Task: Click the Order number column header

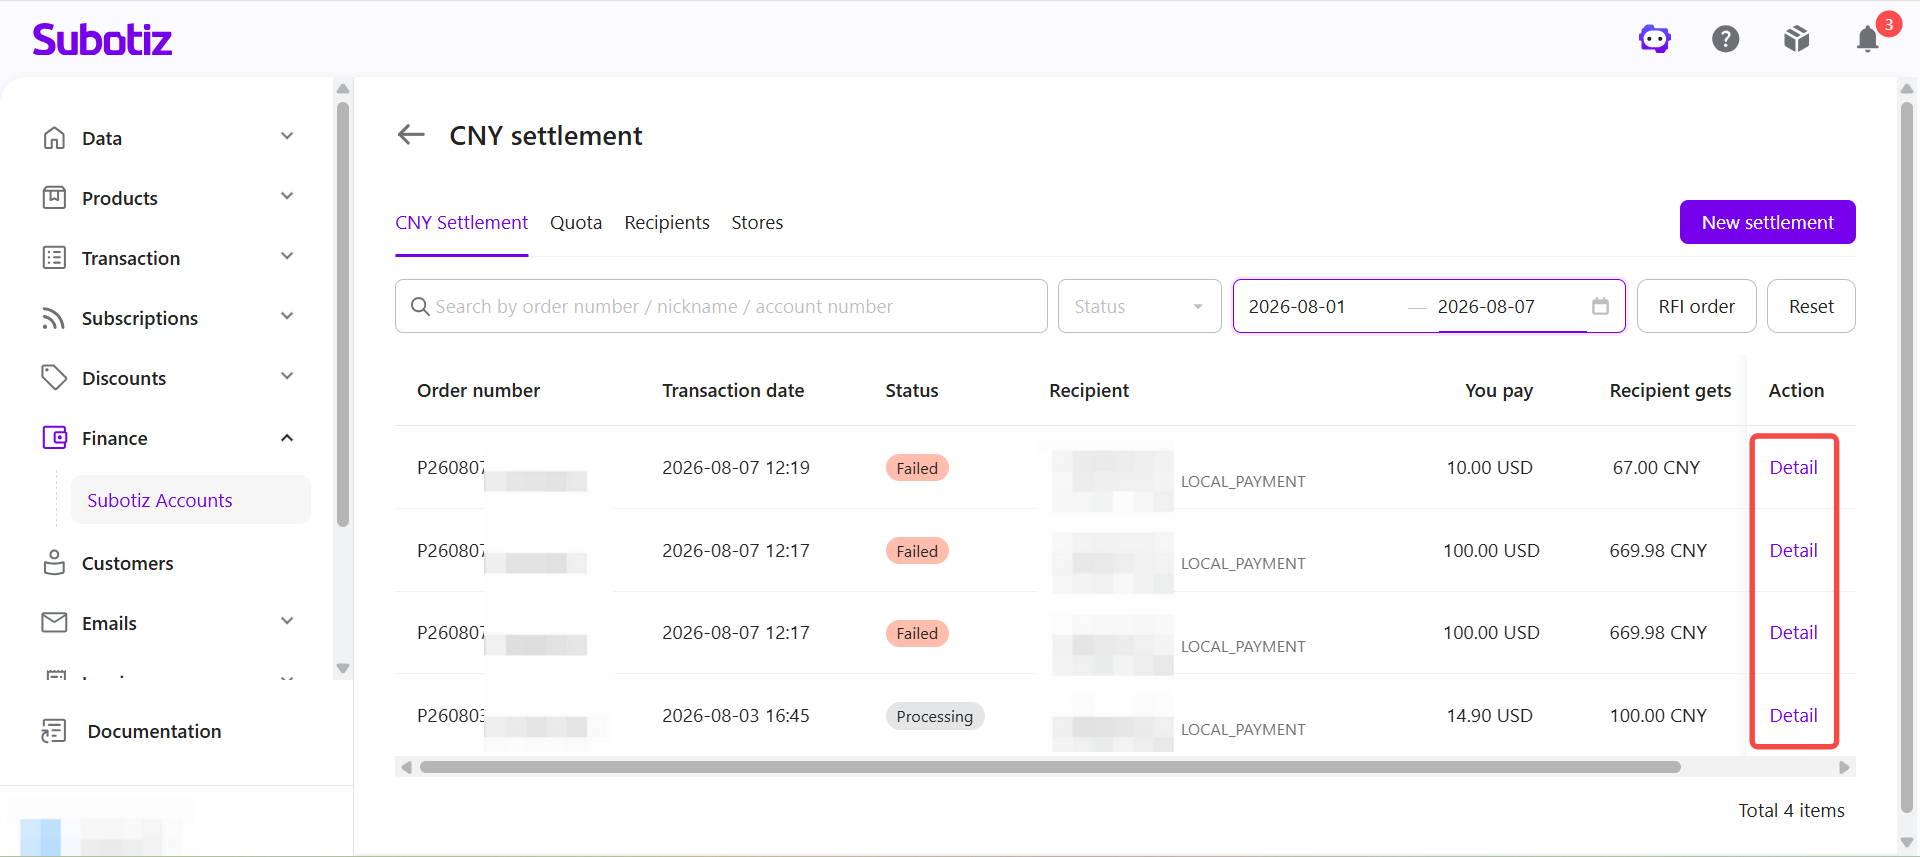Action: [x=478, y=390]
